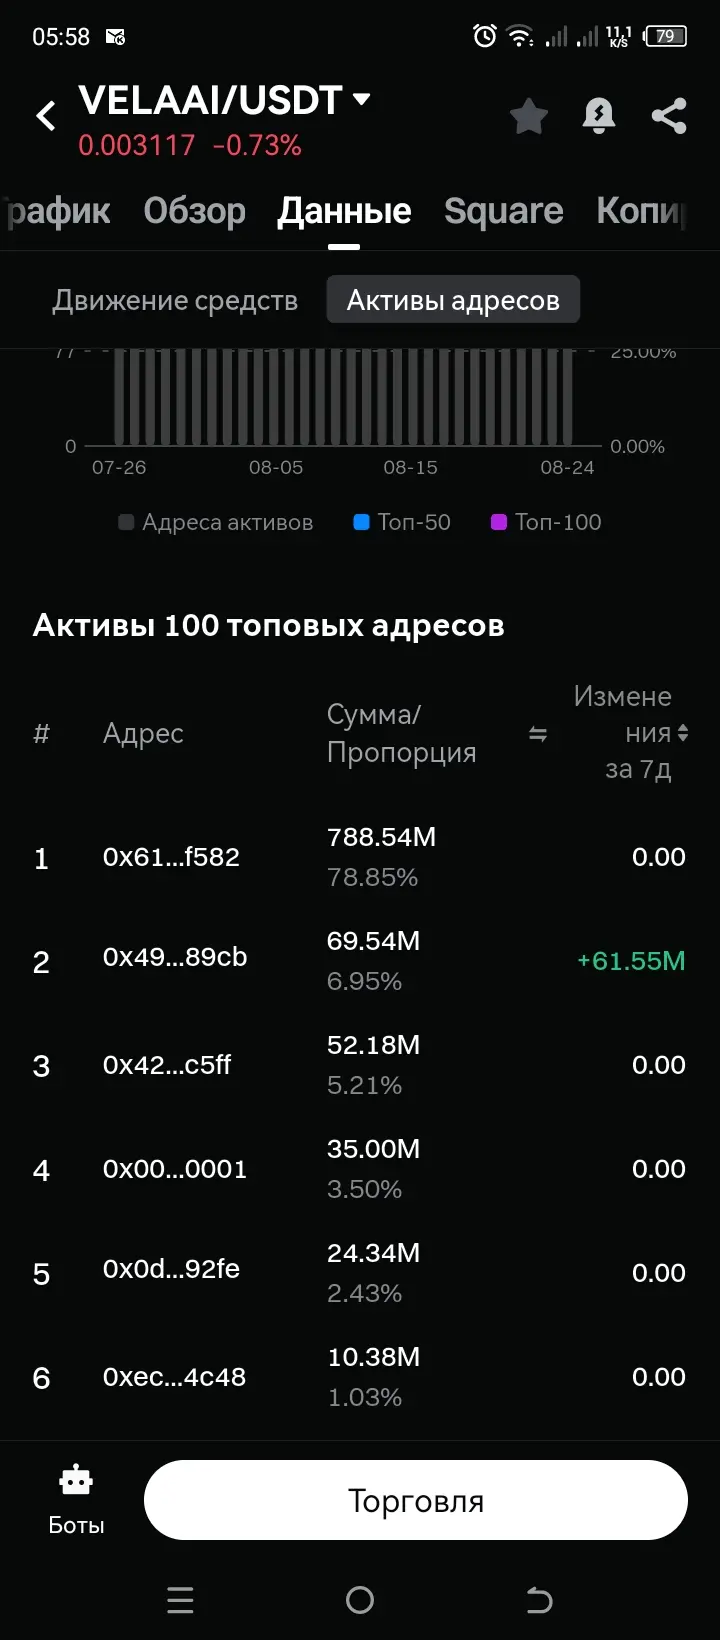The width and height of the screenshot is (720, 1640).
Task: Tap the back arrow icon
Action: 46,116
